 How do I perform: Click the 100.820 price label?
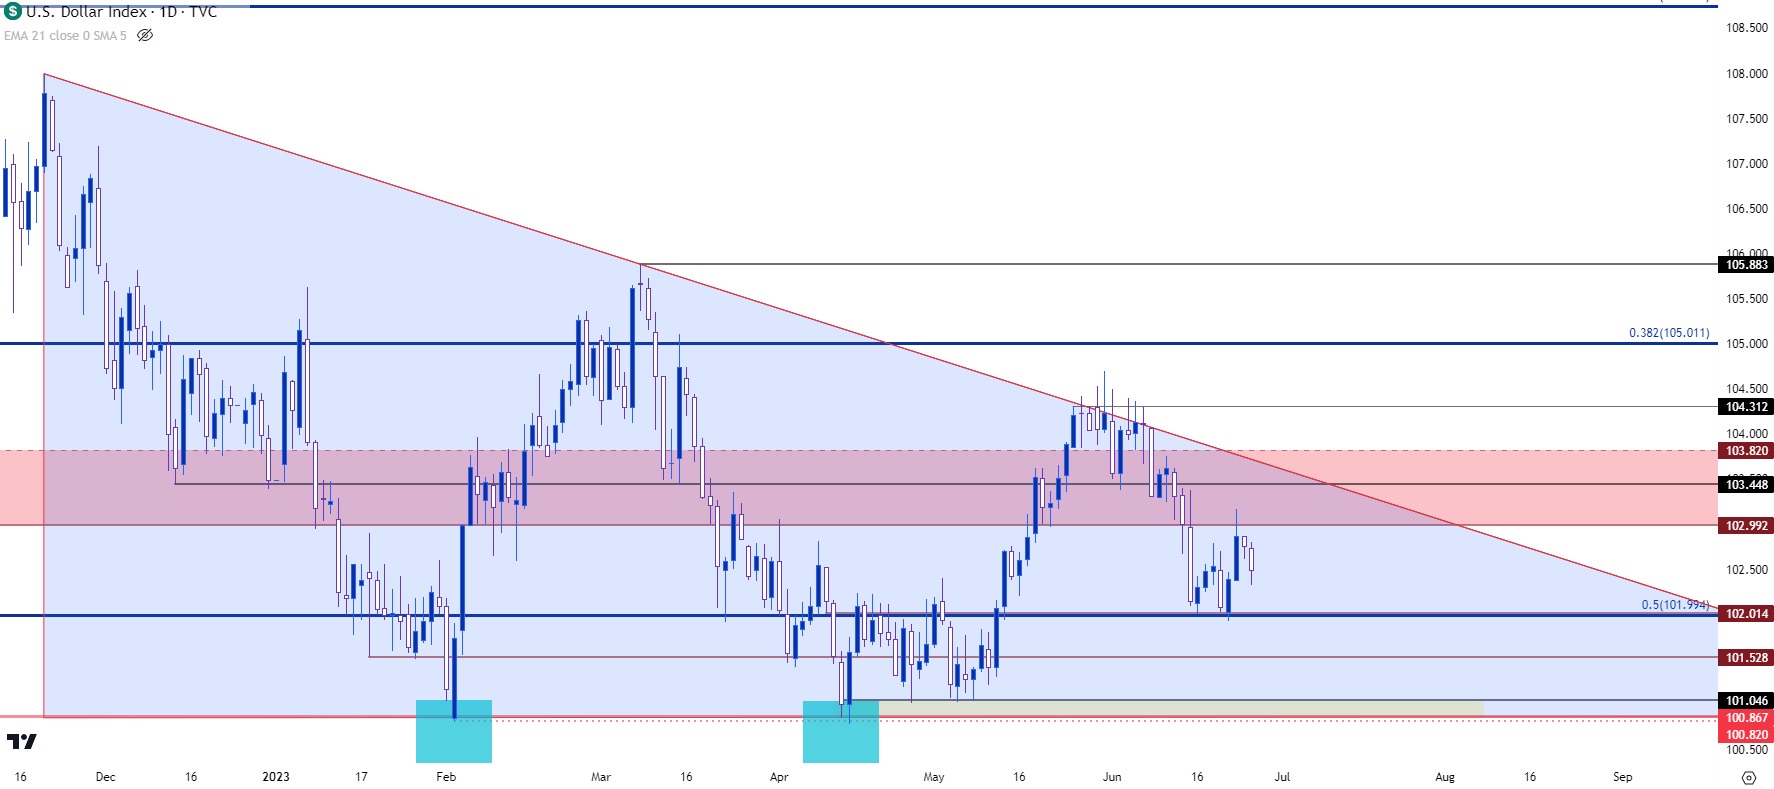coord(1746,735)
